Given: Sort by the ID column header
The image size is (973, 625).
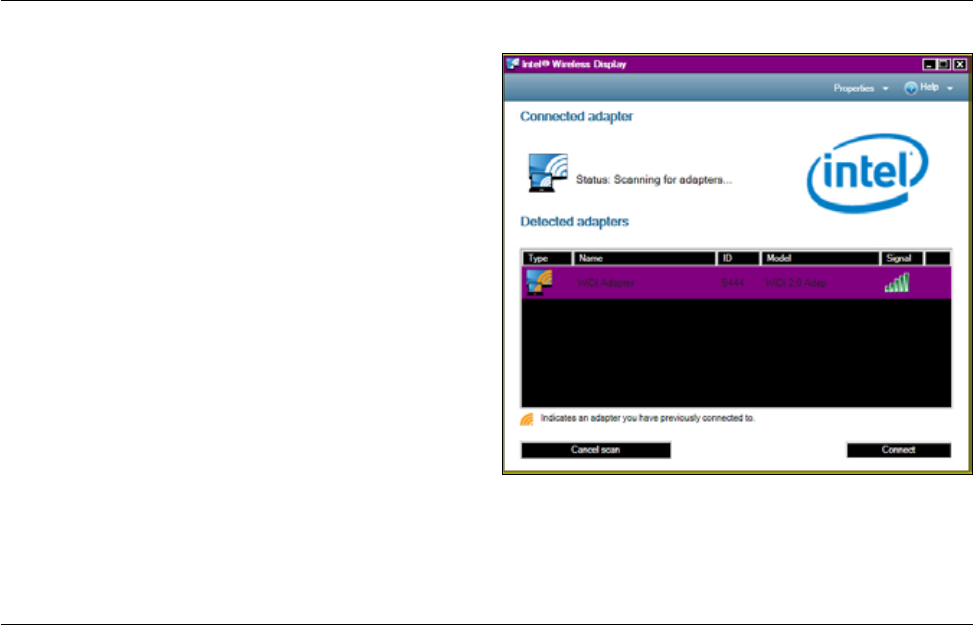Looking at the screenshot, I should [738, 258].
